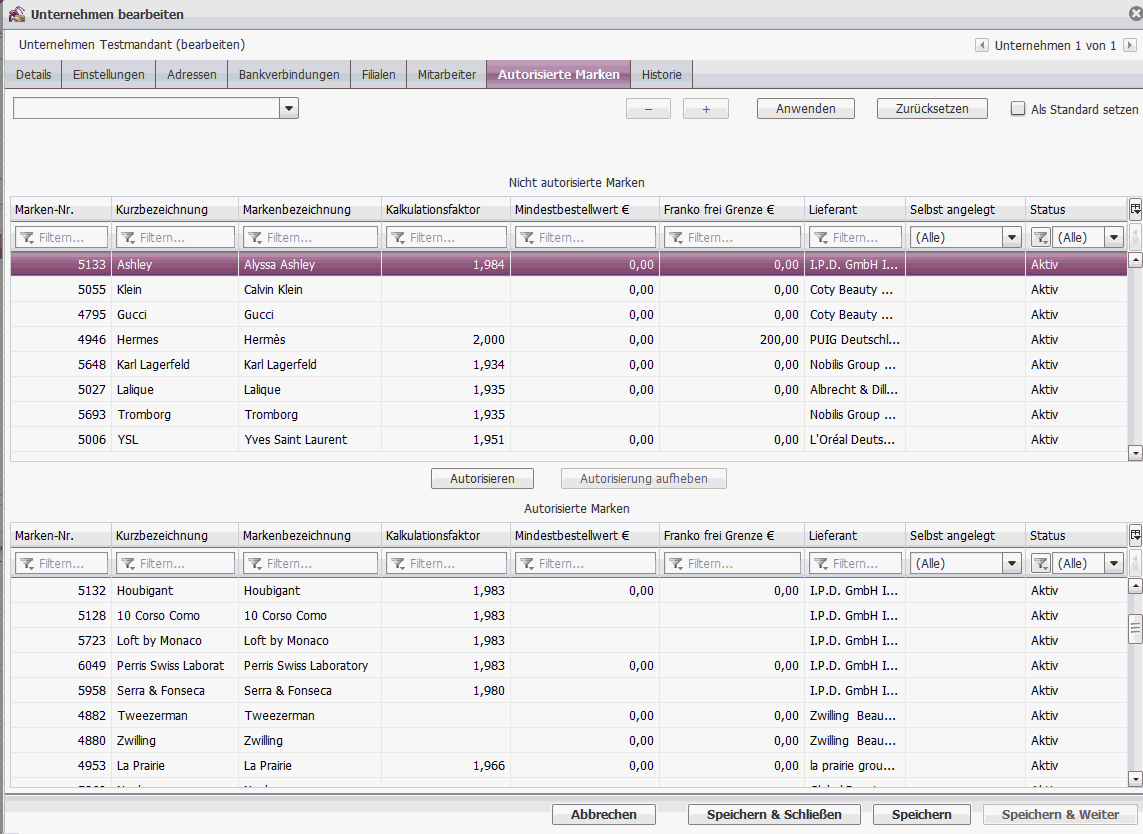Select the Calvin Klein brand row
The width and height of the screenshot is (1143, 834).
[x=569, y=289]
